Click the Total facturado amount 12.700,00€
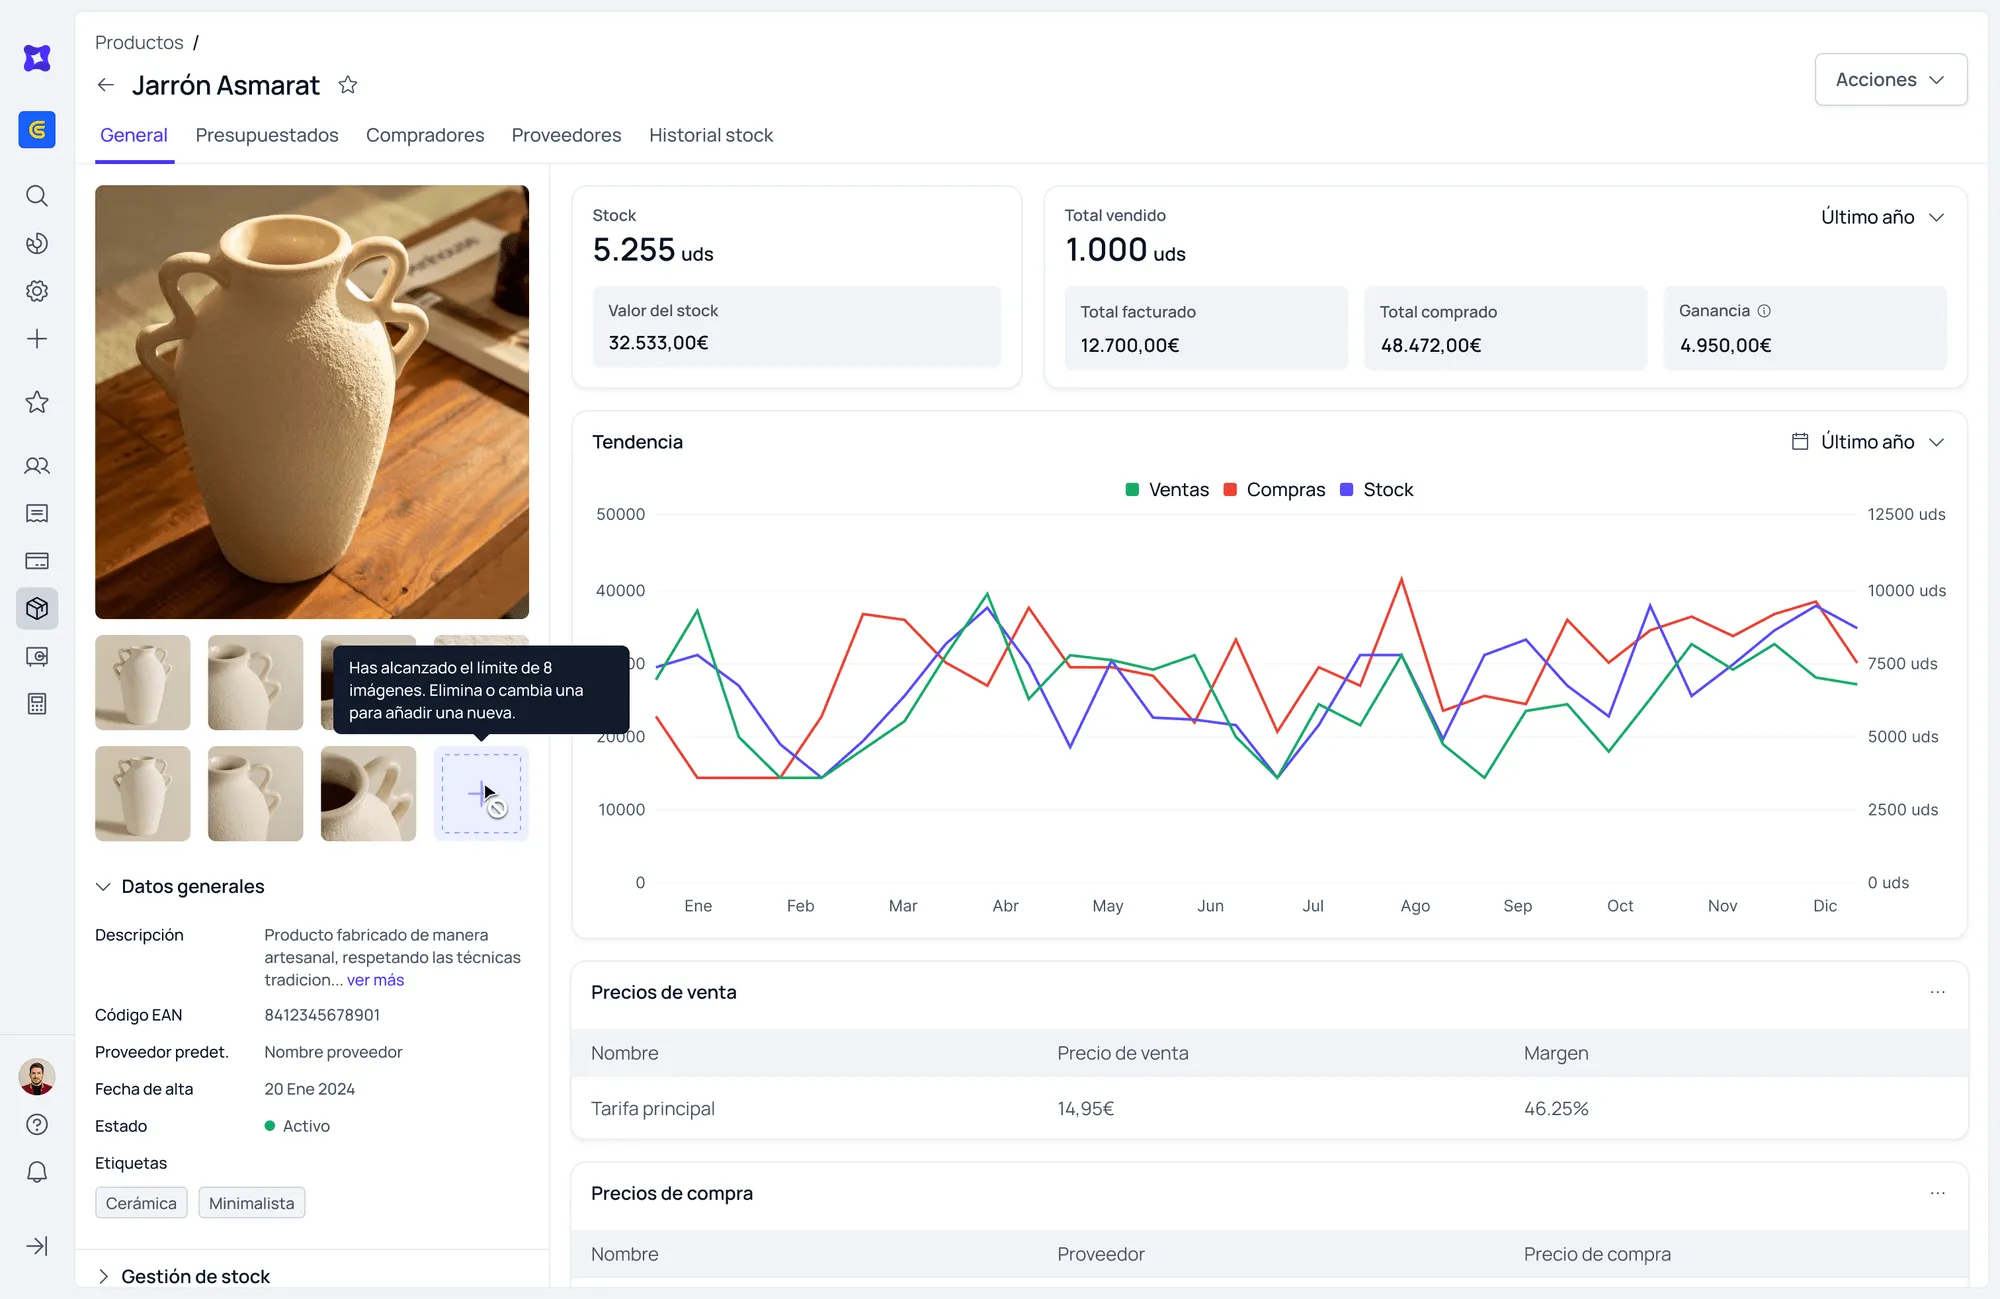Viewport: 2000px width, 1299px height. pos(1130,345)
